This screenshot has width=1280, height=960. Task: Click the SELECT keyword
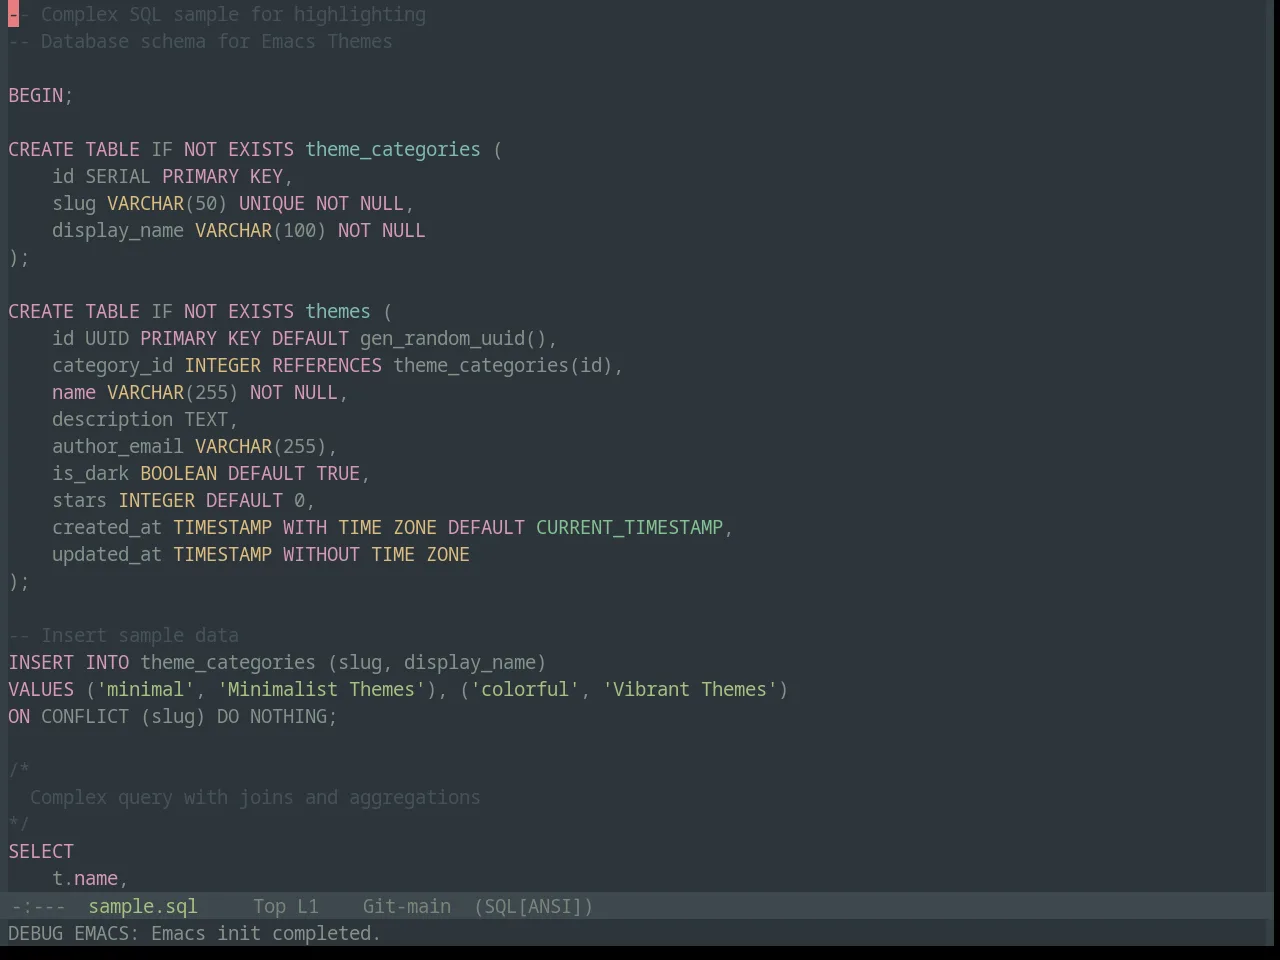pyautogui.click(x=41, y=851)
